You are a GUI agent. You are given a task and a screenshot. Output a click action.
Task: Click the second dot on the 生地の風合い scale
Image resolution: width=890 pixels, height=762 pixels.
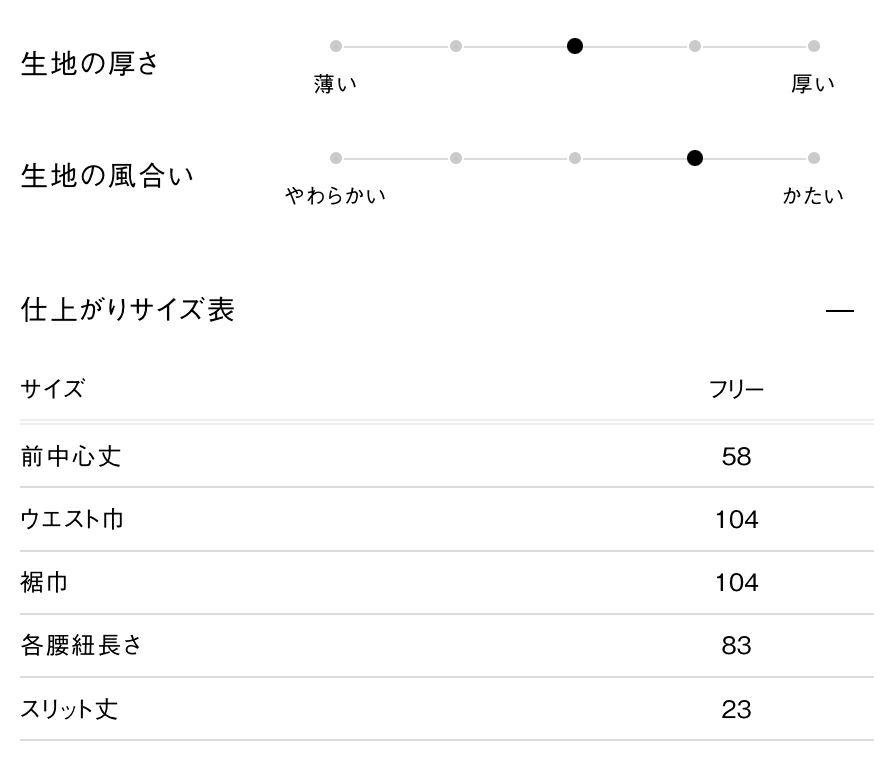(456, 158)
